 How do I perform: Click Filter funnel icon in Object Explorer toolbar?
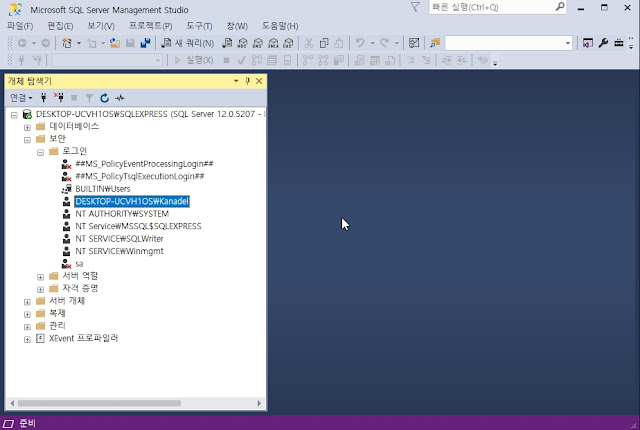pos(89,98)
